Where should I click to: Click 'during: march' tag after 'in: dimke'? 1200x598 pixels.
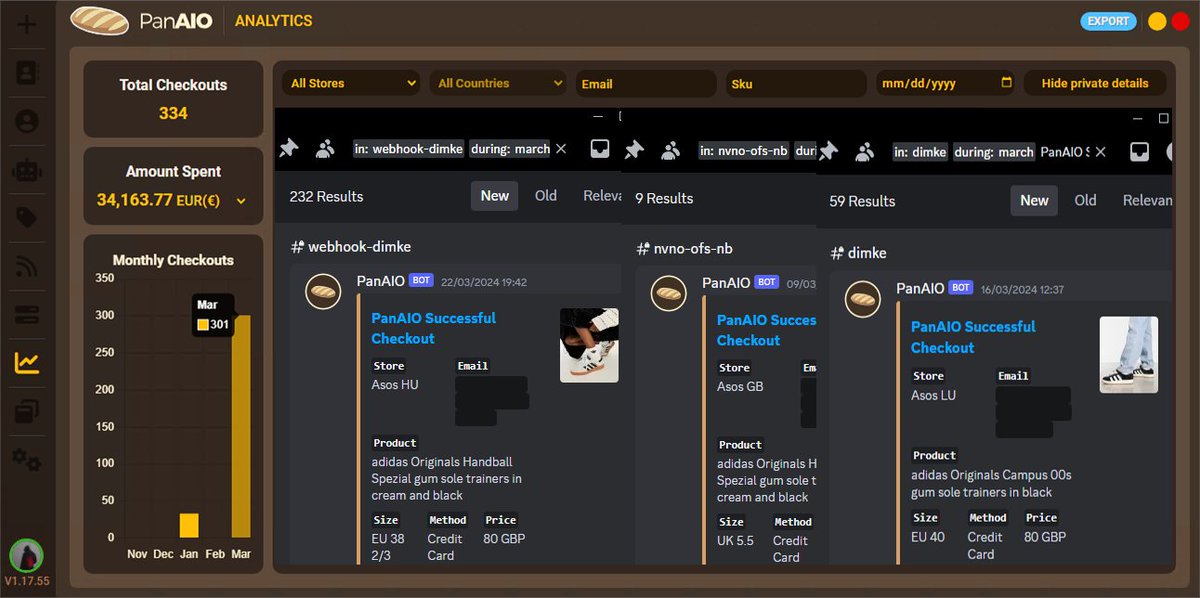994,152
